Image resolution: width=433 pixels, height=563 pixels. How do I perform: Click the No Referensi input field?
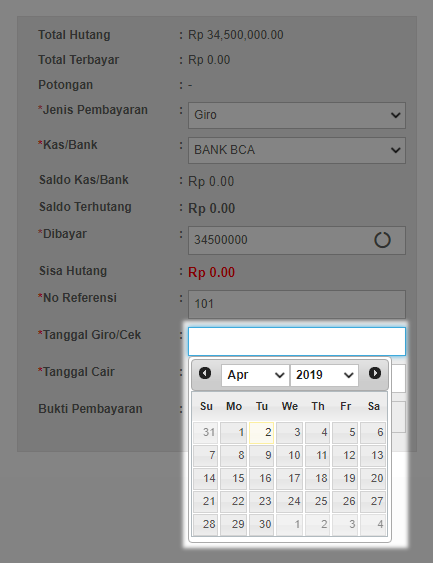(297, 304)
